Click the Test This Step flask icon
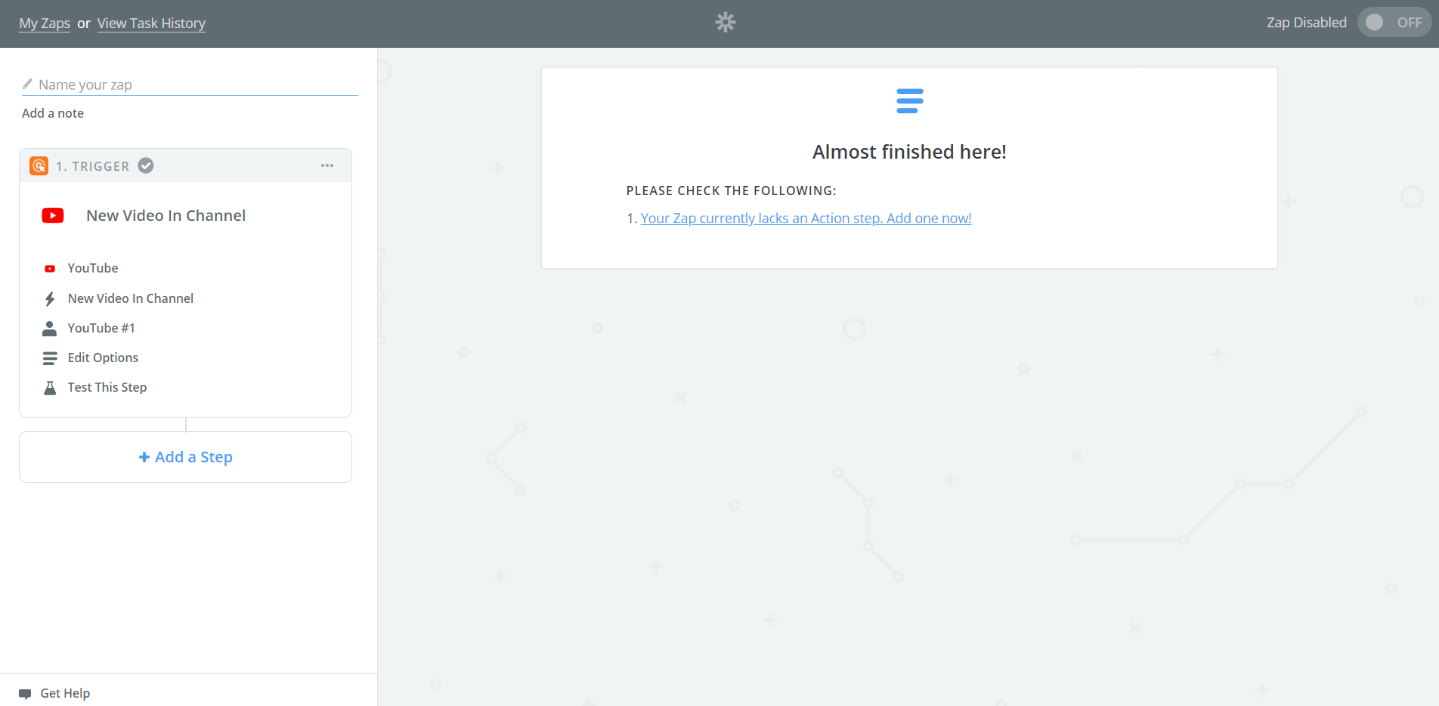This screenshot has width=1439, height=706. point(50,387)
